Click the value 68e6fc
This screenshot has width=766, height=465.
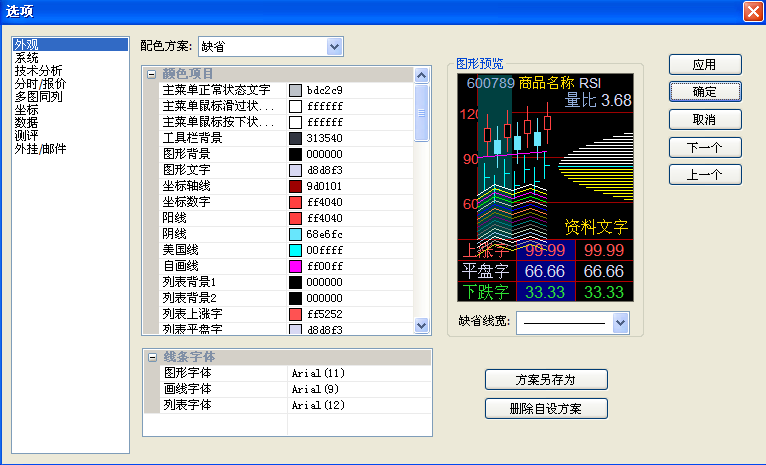(324, 234)
